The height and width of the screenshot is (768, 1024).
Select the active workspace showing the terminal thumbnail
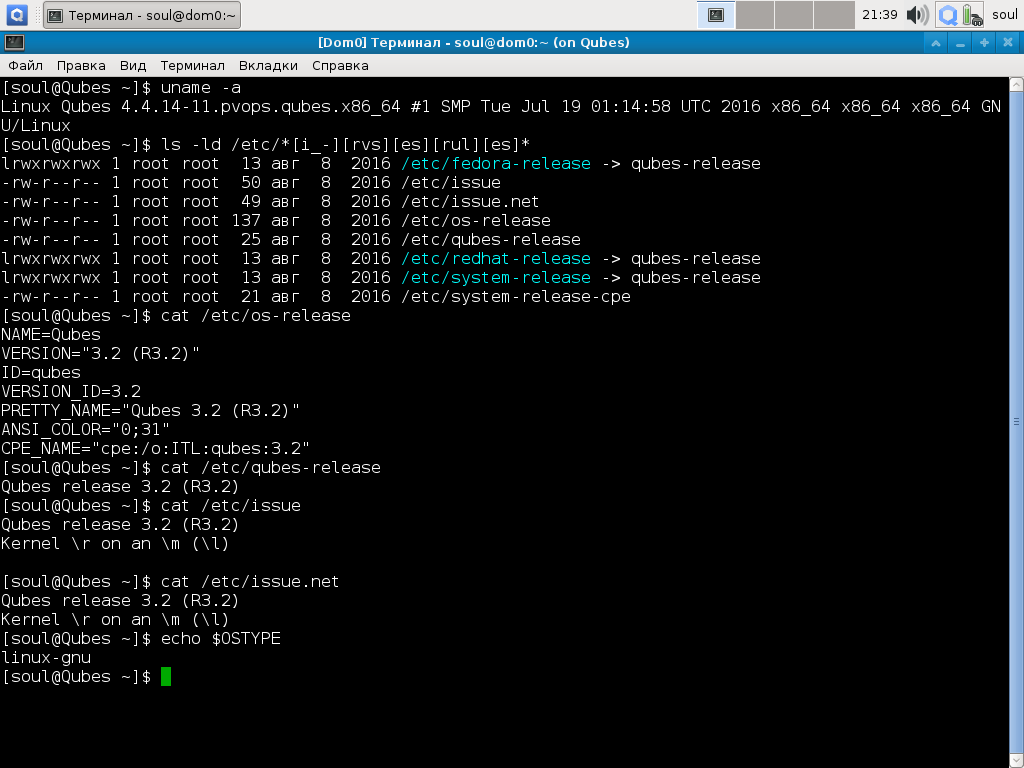[716, 15]
